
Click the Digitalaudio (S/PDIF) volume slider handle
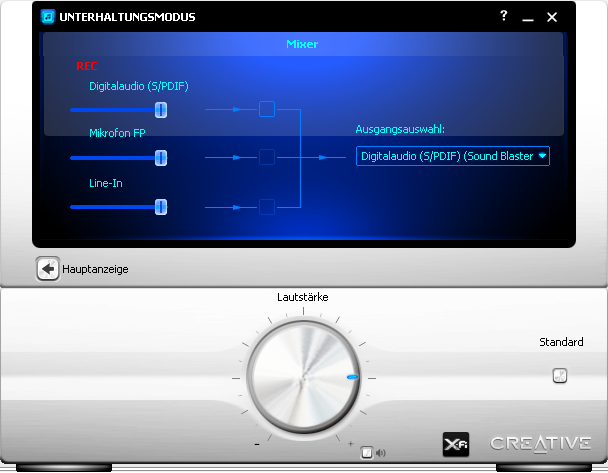[161, 110]
